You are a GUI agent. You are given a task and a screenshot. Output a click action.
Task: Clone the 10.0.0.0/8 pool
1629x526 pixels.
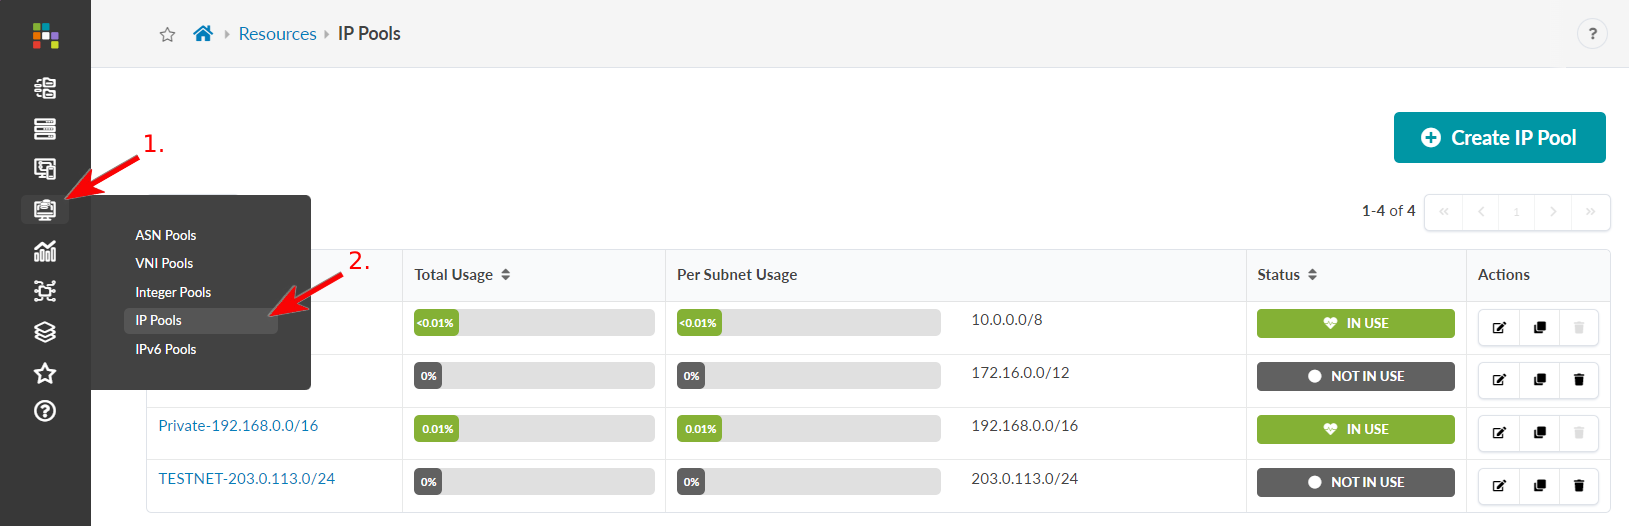(1539, 327)
